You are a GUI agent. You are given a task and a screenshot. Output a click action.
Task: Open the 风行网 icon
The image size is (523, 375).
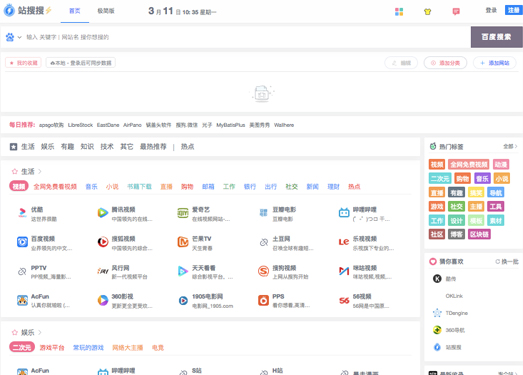click(x=103, y=271)
